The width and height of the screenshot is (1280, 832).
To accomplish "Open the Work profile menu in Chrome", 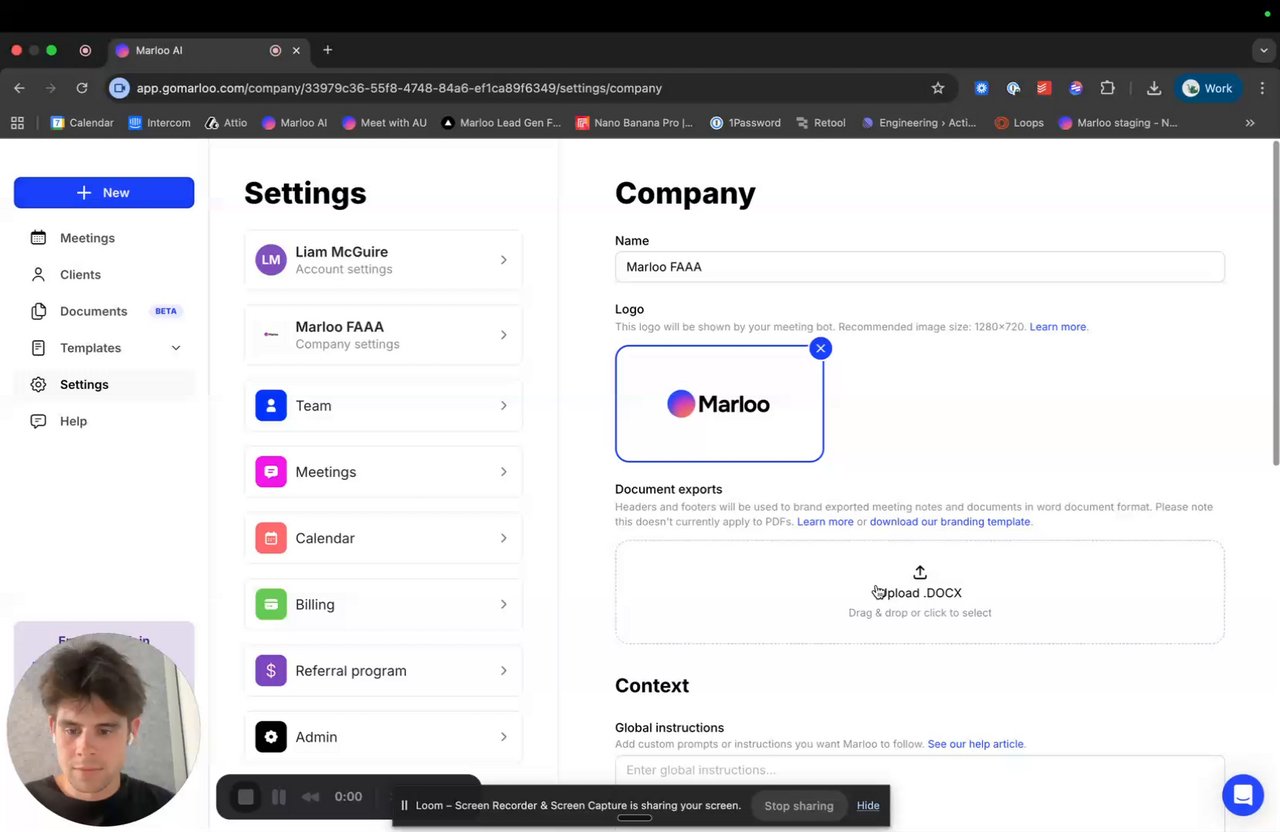I will click(x=1208, y=88).
